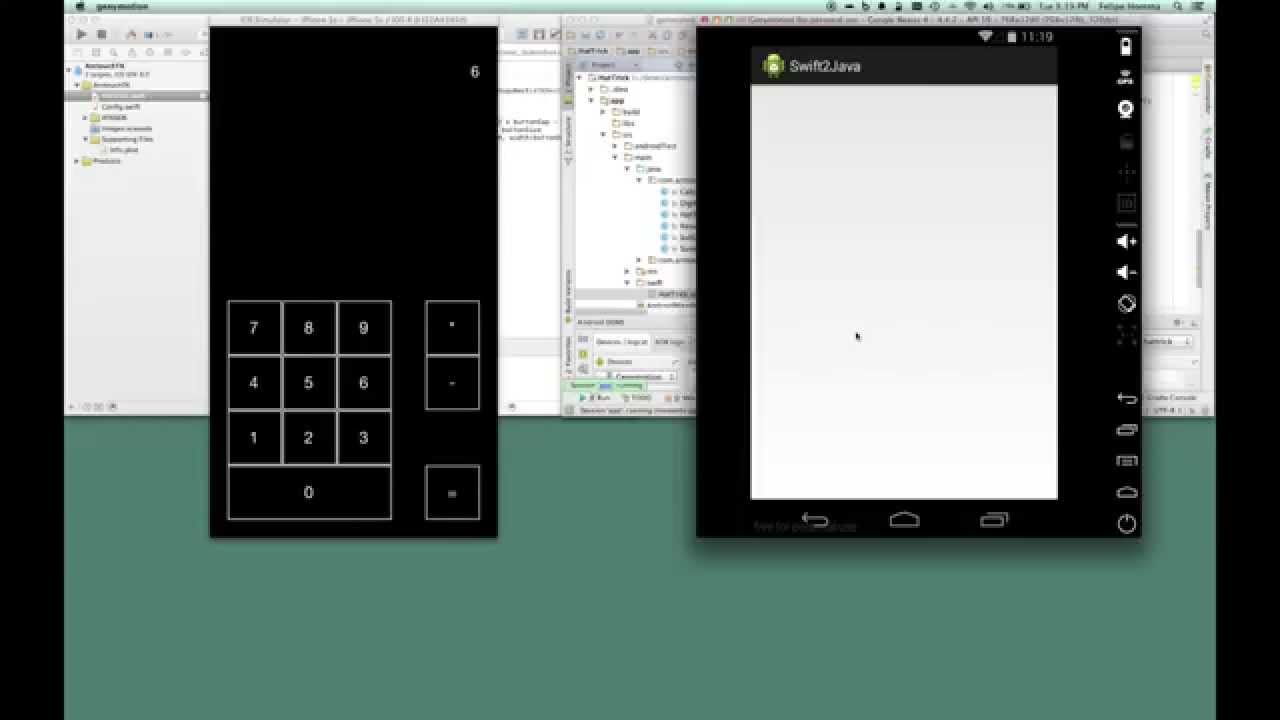Tap the Android home navigation button
Image resolution: width=1280 pixels, height=720 pixels.
click(904, 520)
